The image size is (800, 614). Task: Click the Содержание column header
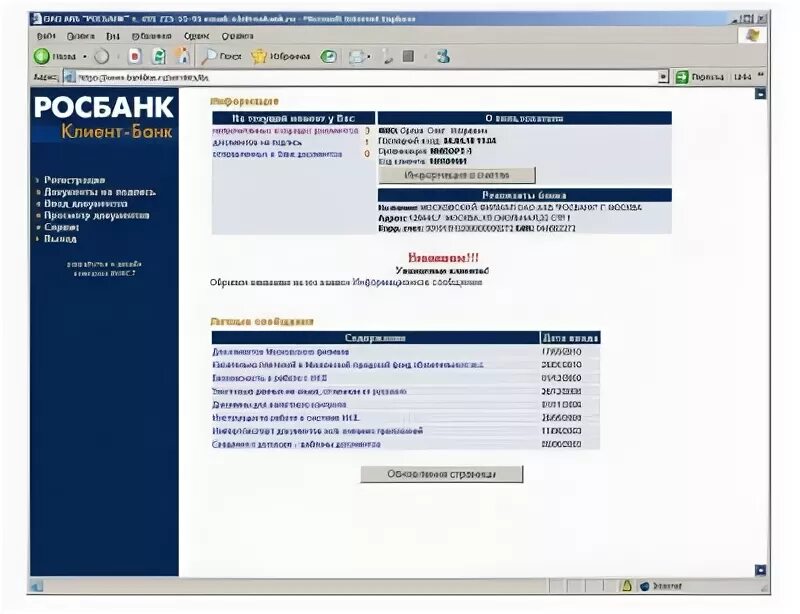tap(375, 338)
